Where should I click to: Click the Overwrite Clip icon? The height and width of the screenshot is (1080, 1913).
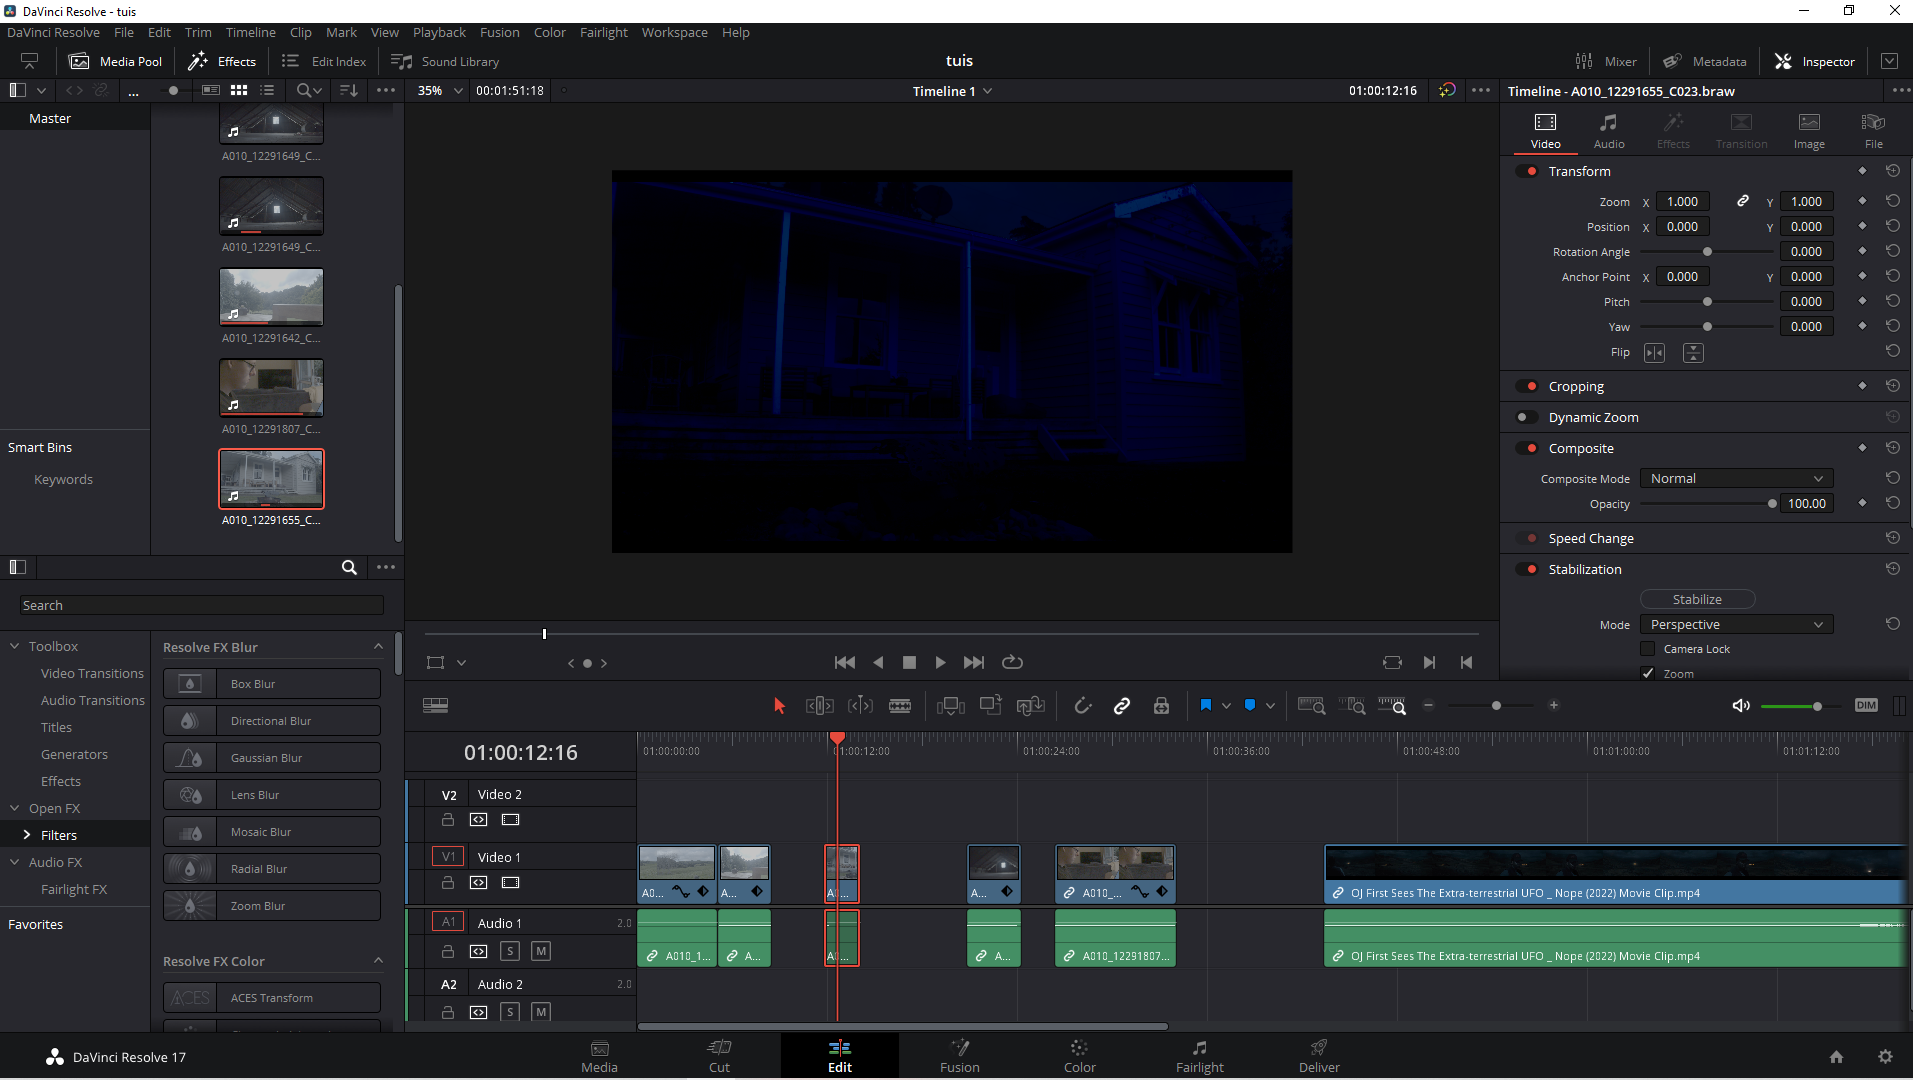pyautogui.click(x=991, y=706)
